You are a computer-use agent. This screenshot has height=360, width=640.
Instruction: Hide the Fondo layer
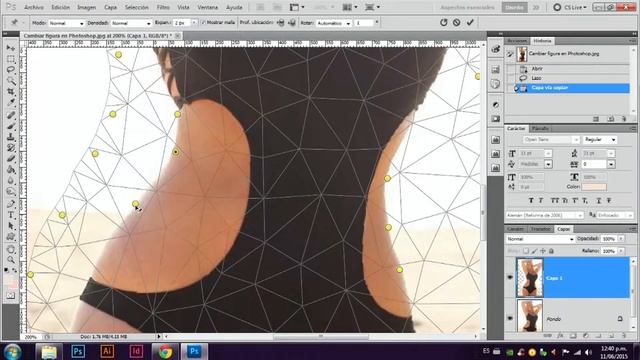pos(510,318)
